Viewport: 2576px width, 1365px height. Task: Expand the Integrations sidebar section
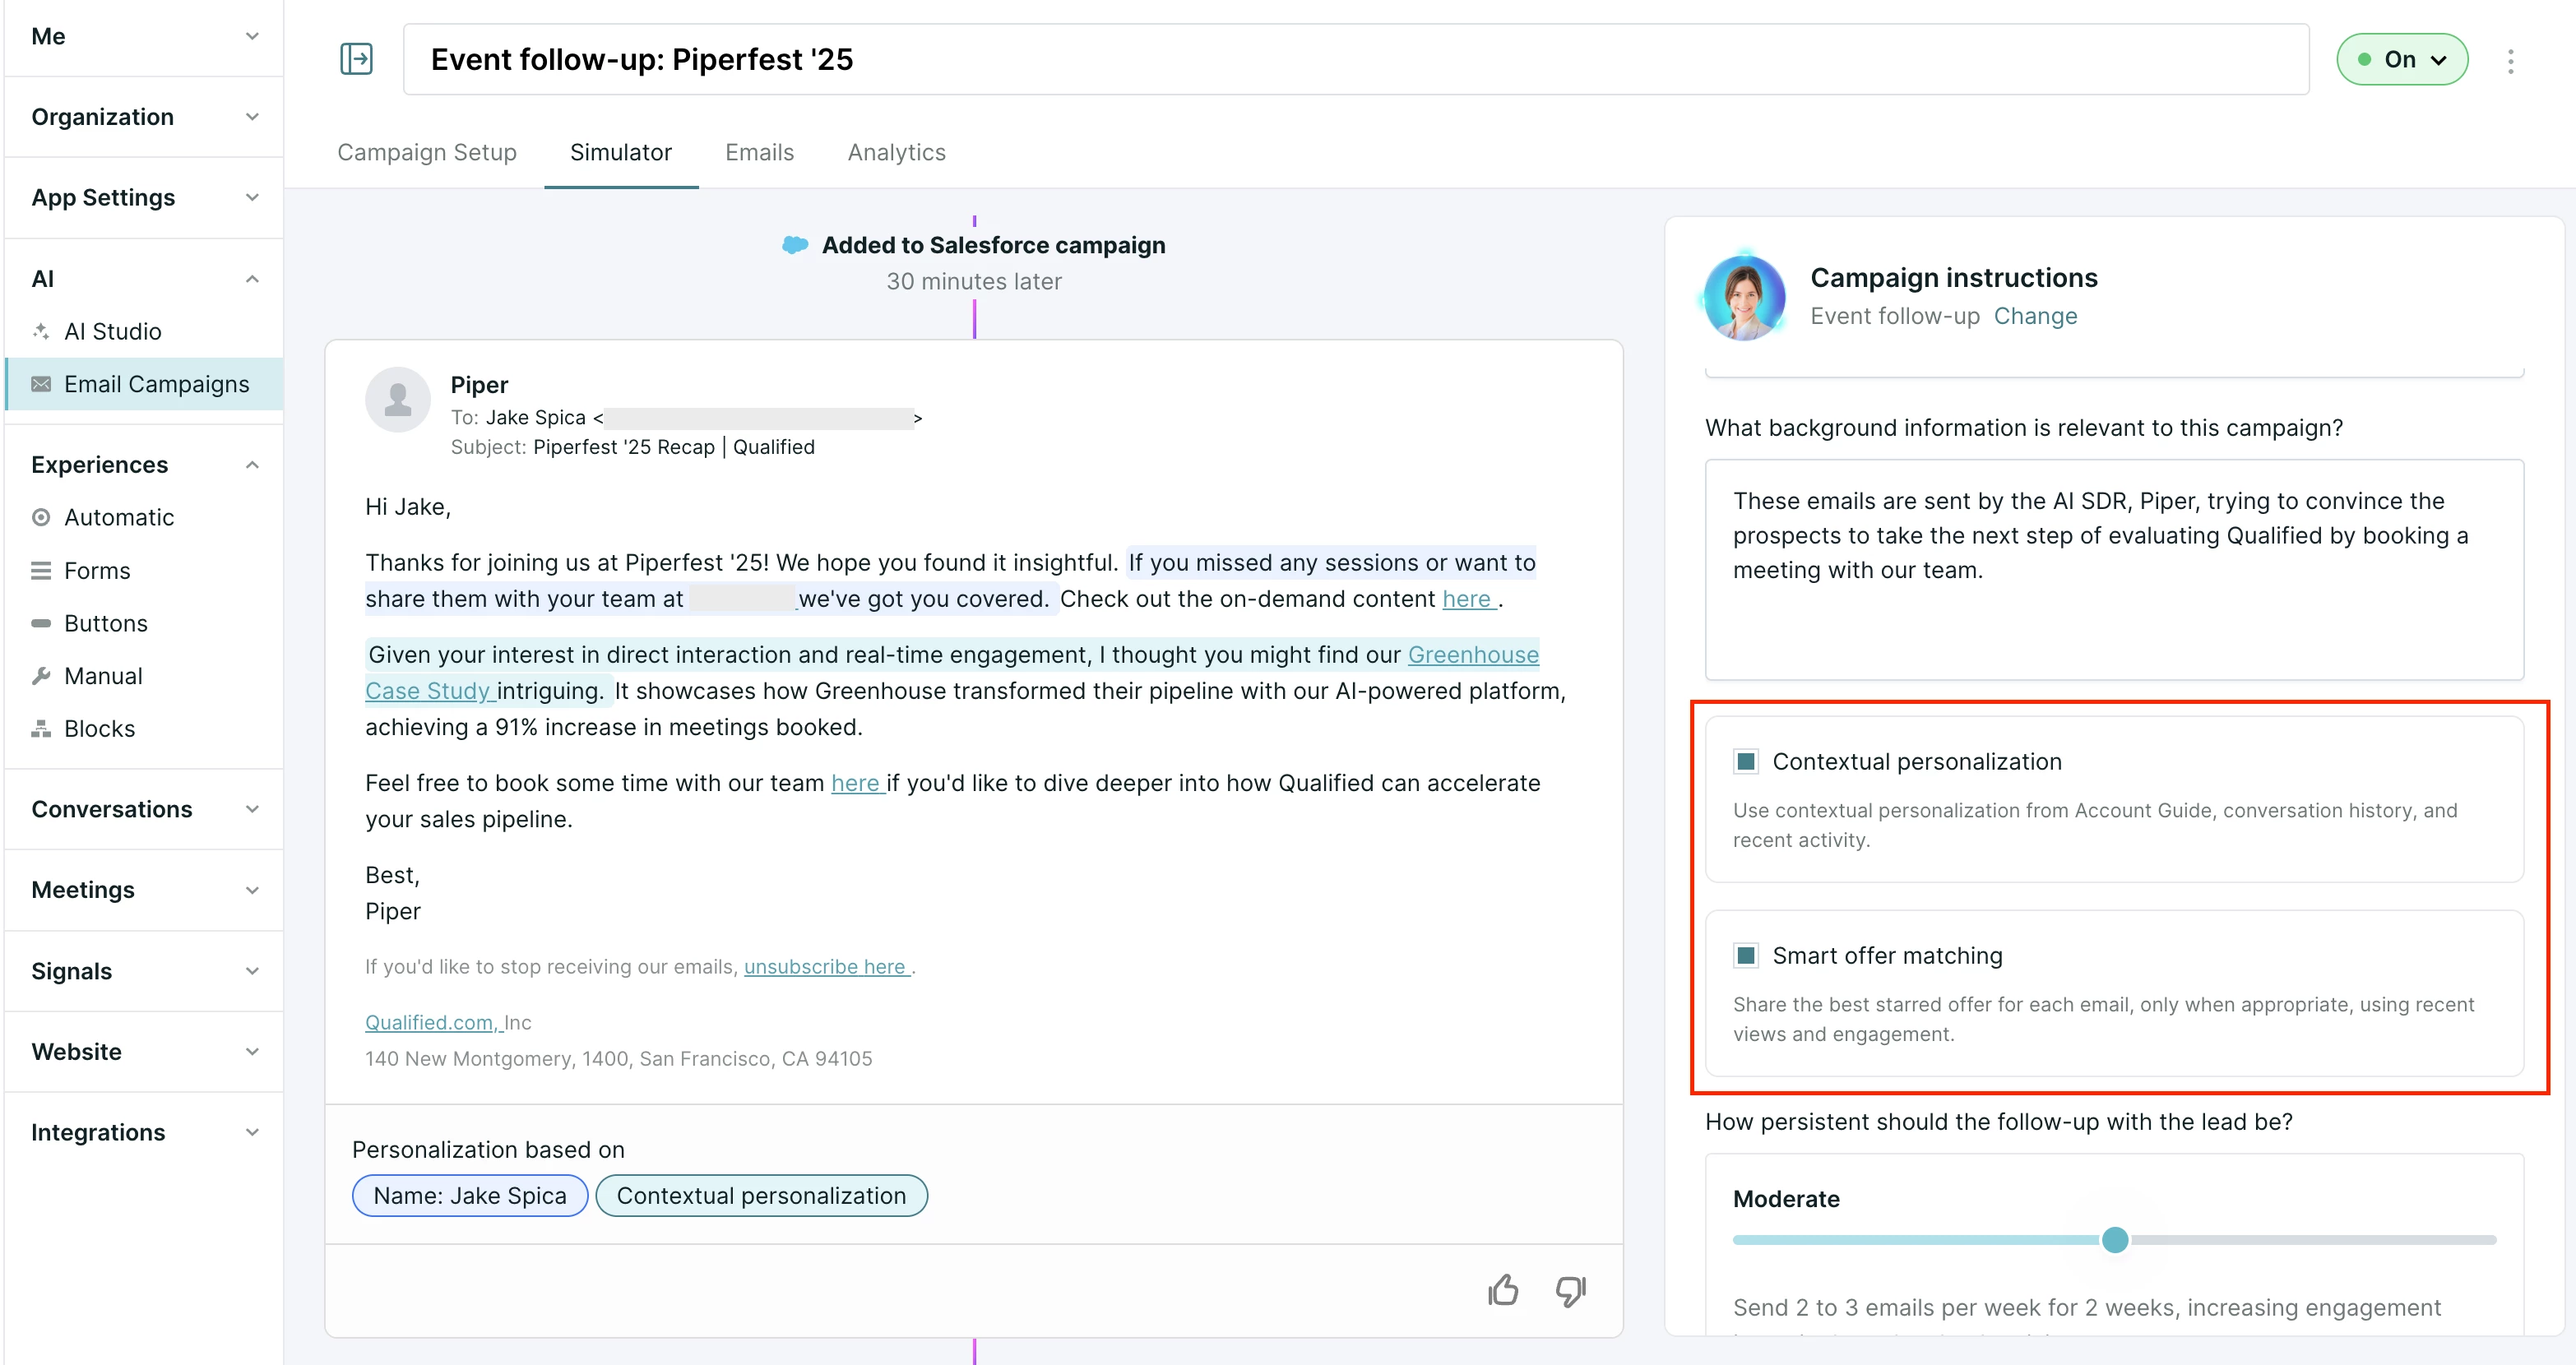(x=144, y=1132)
